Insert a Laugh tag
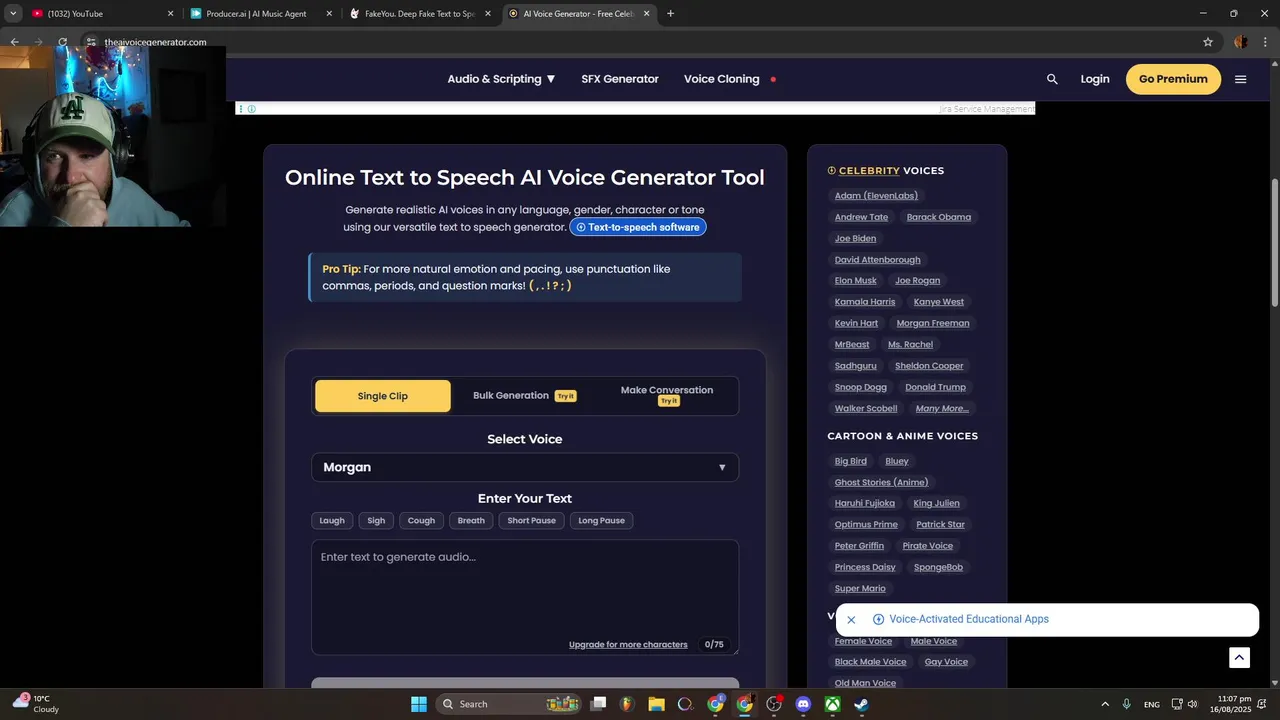This screenshot has height=720, width=1280. [332, 520]
